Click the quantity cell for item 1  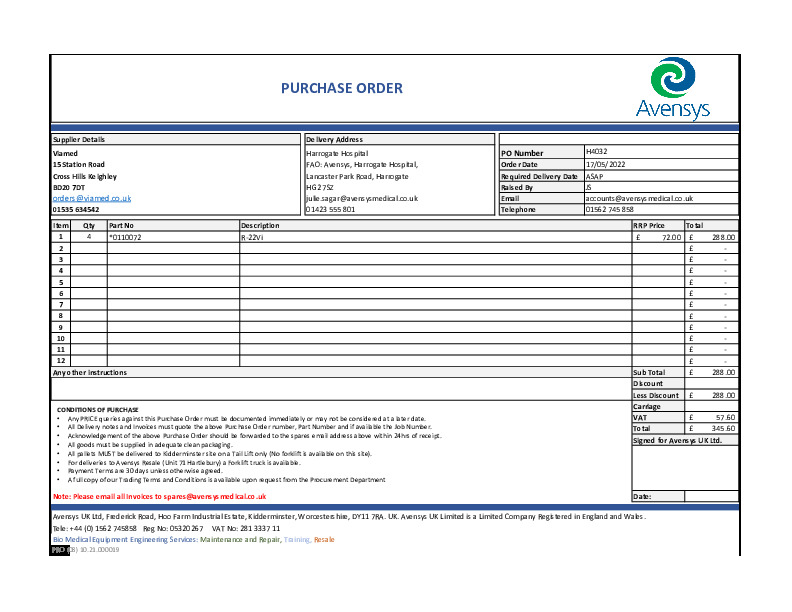pyautogui.click(x=89, y=237)
